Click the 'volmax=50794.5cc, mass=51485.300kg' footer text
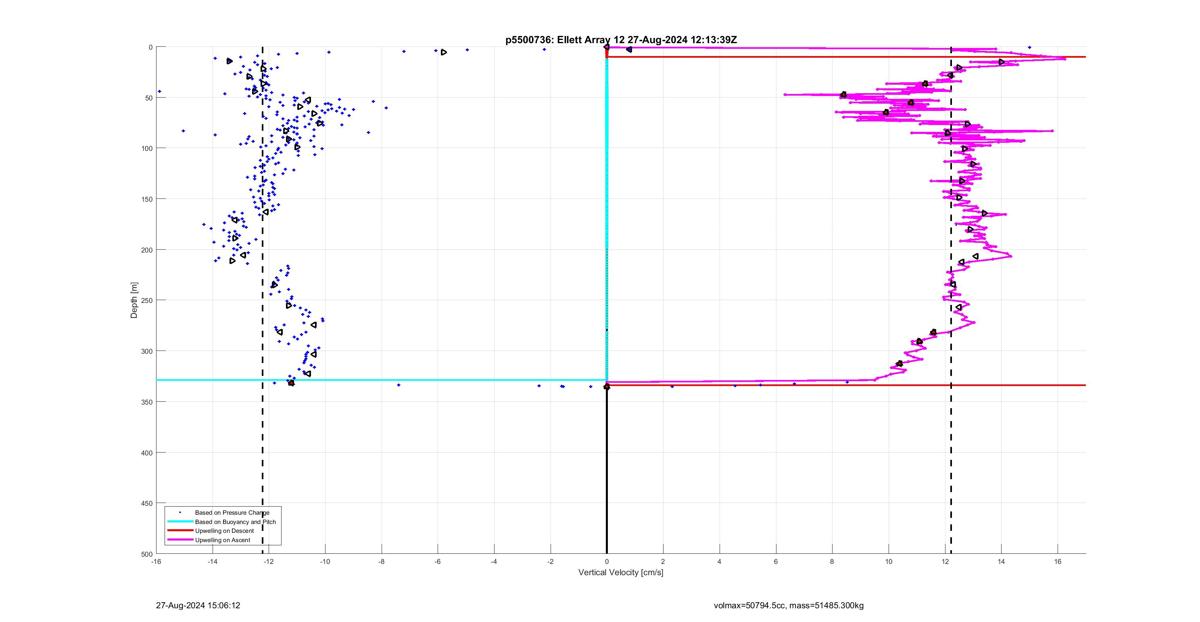The image size is (1200, 622). pos(789,605)
